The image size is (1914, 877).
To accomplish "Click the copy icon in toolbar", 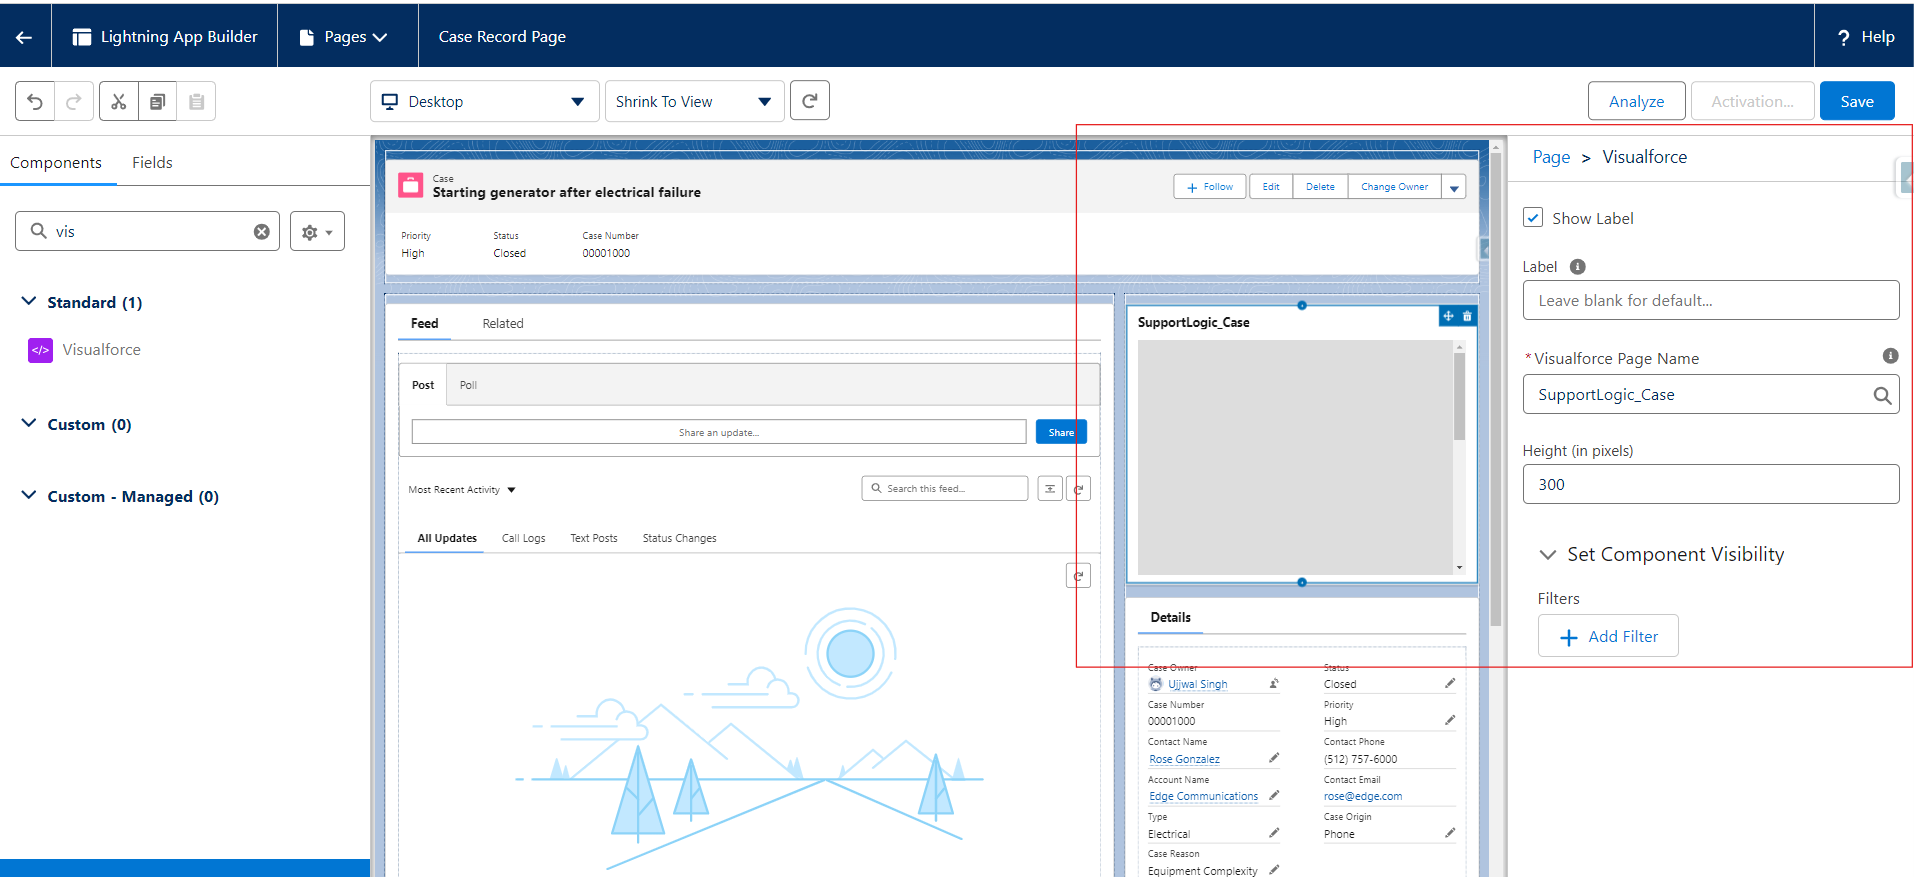I will pyautogui.click(x=157, y=101).
